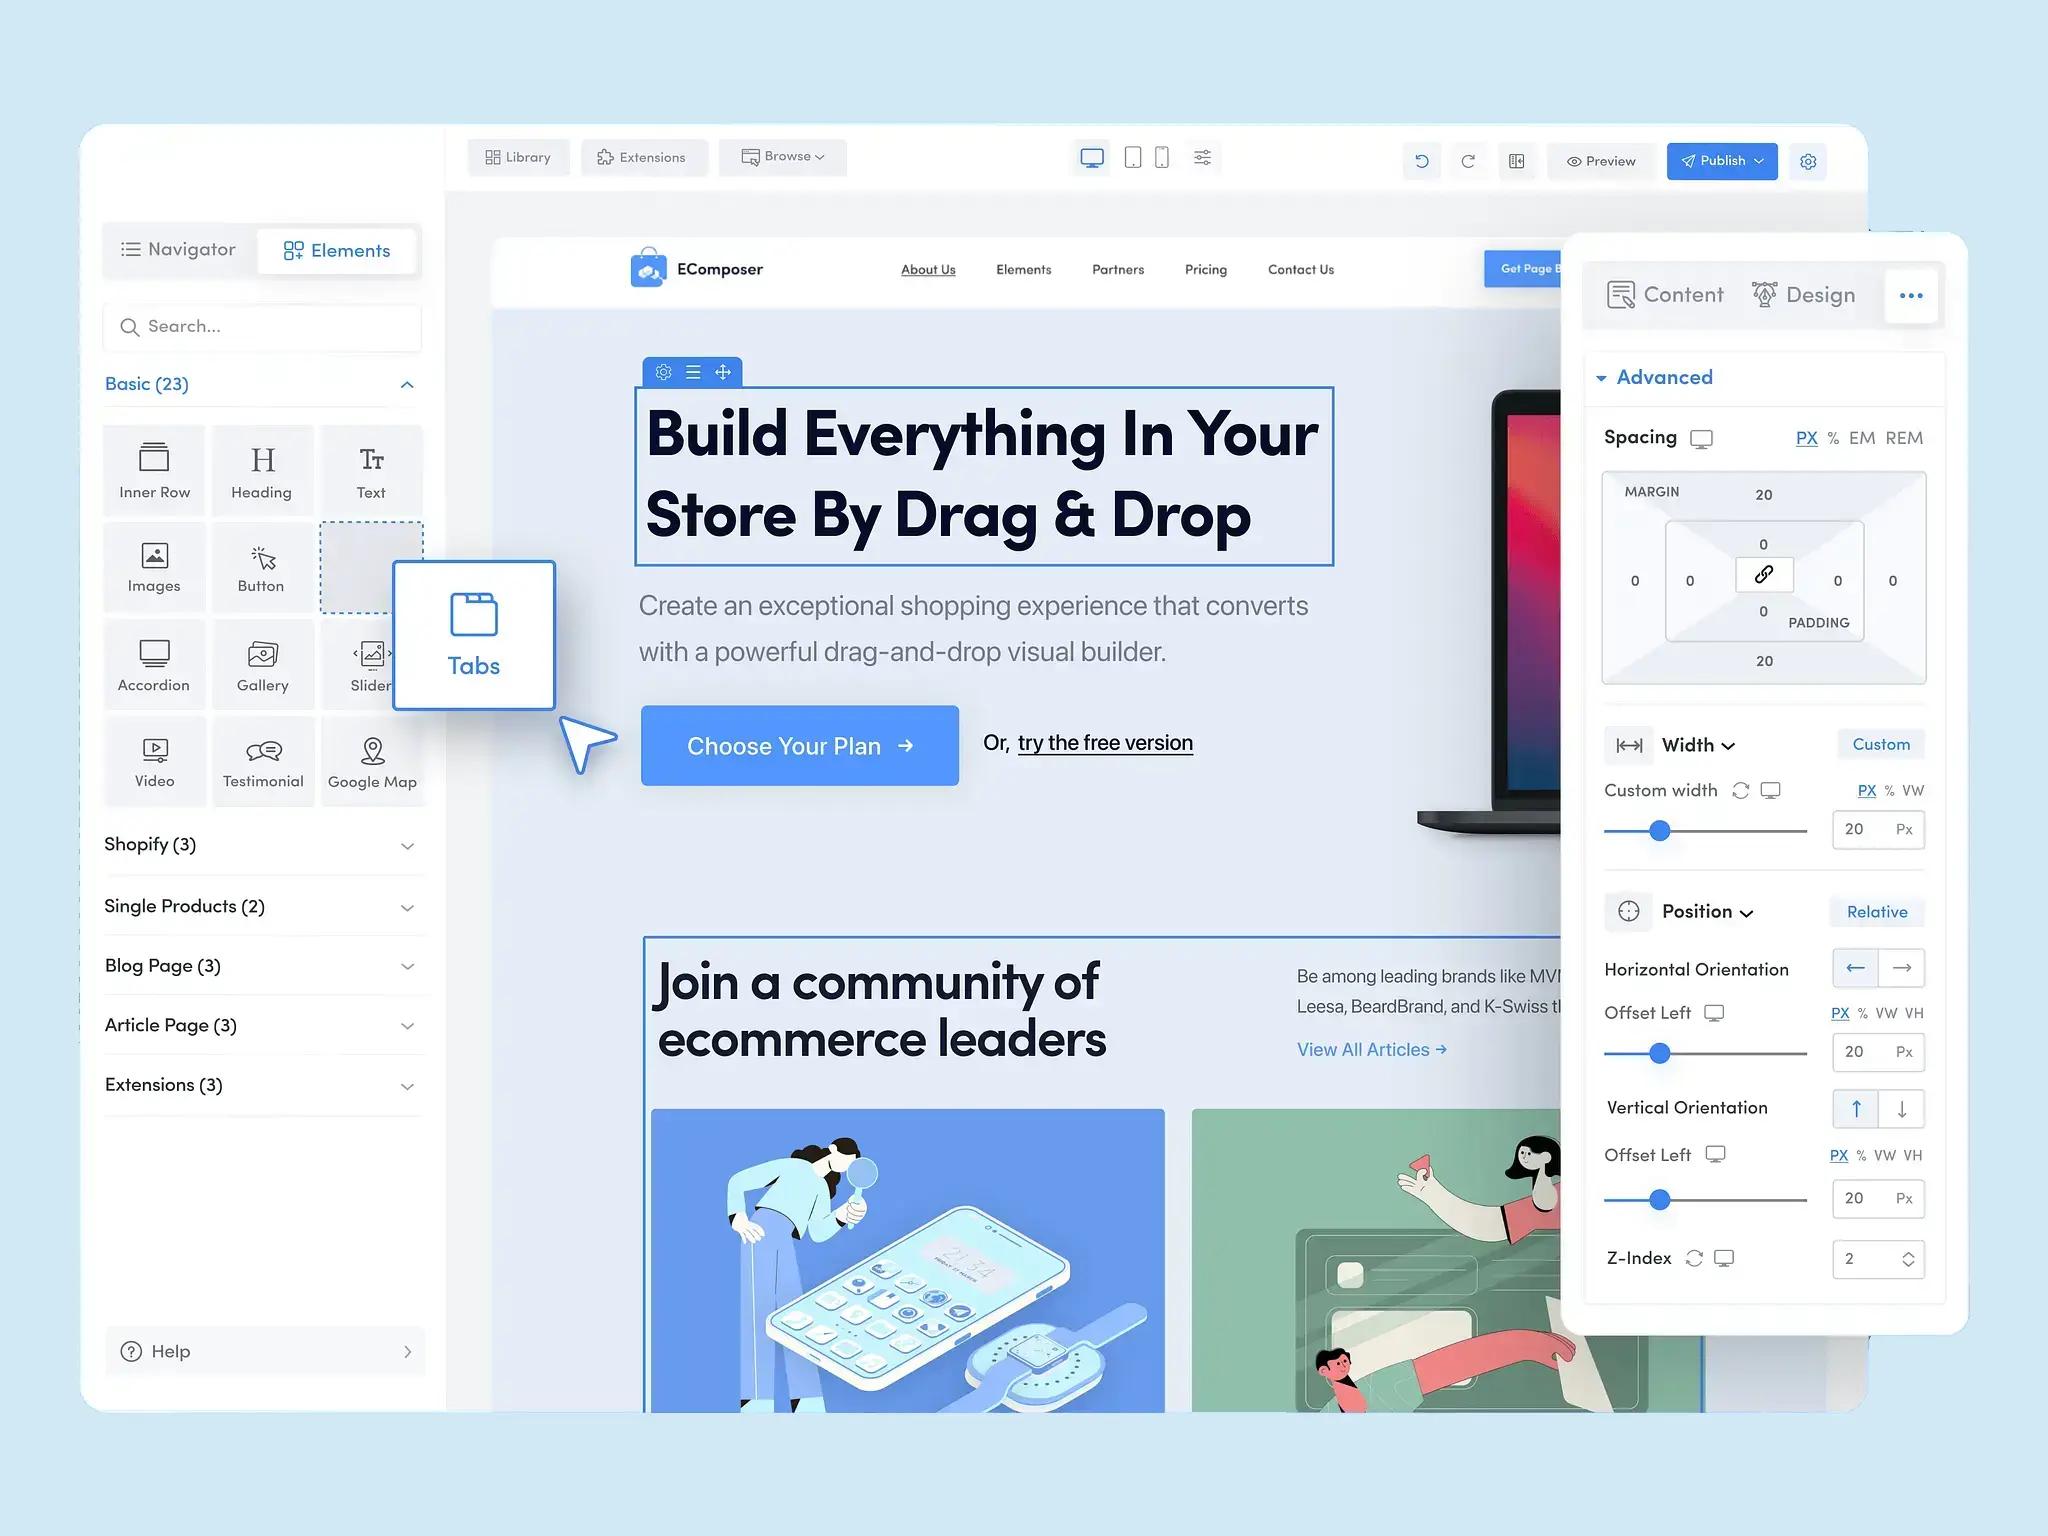Toggle Horizontal Orientation left arrow
Image resolution: width=2048 pixels, height=1536 pixels.
click(1853, 968)
